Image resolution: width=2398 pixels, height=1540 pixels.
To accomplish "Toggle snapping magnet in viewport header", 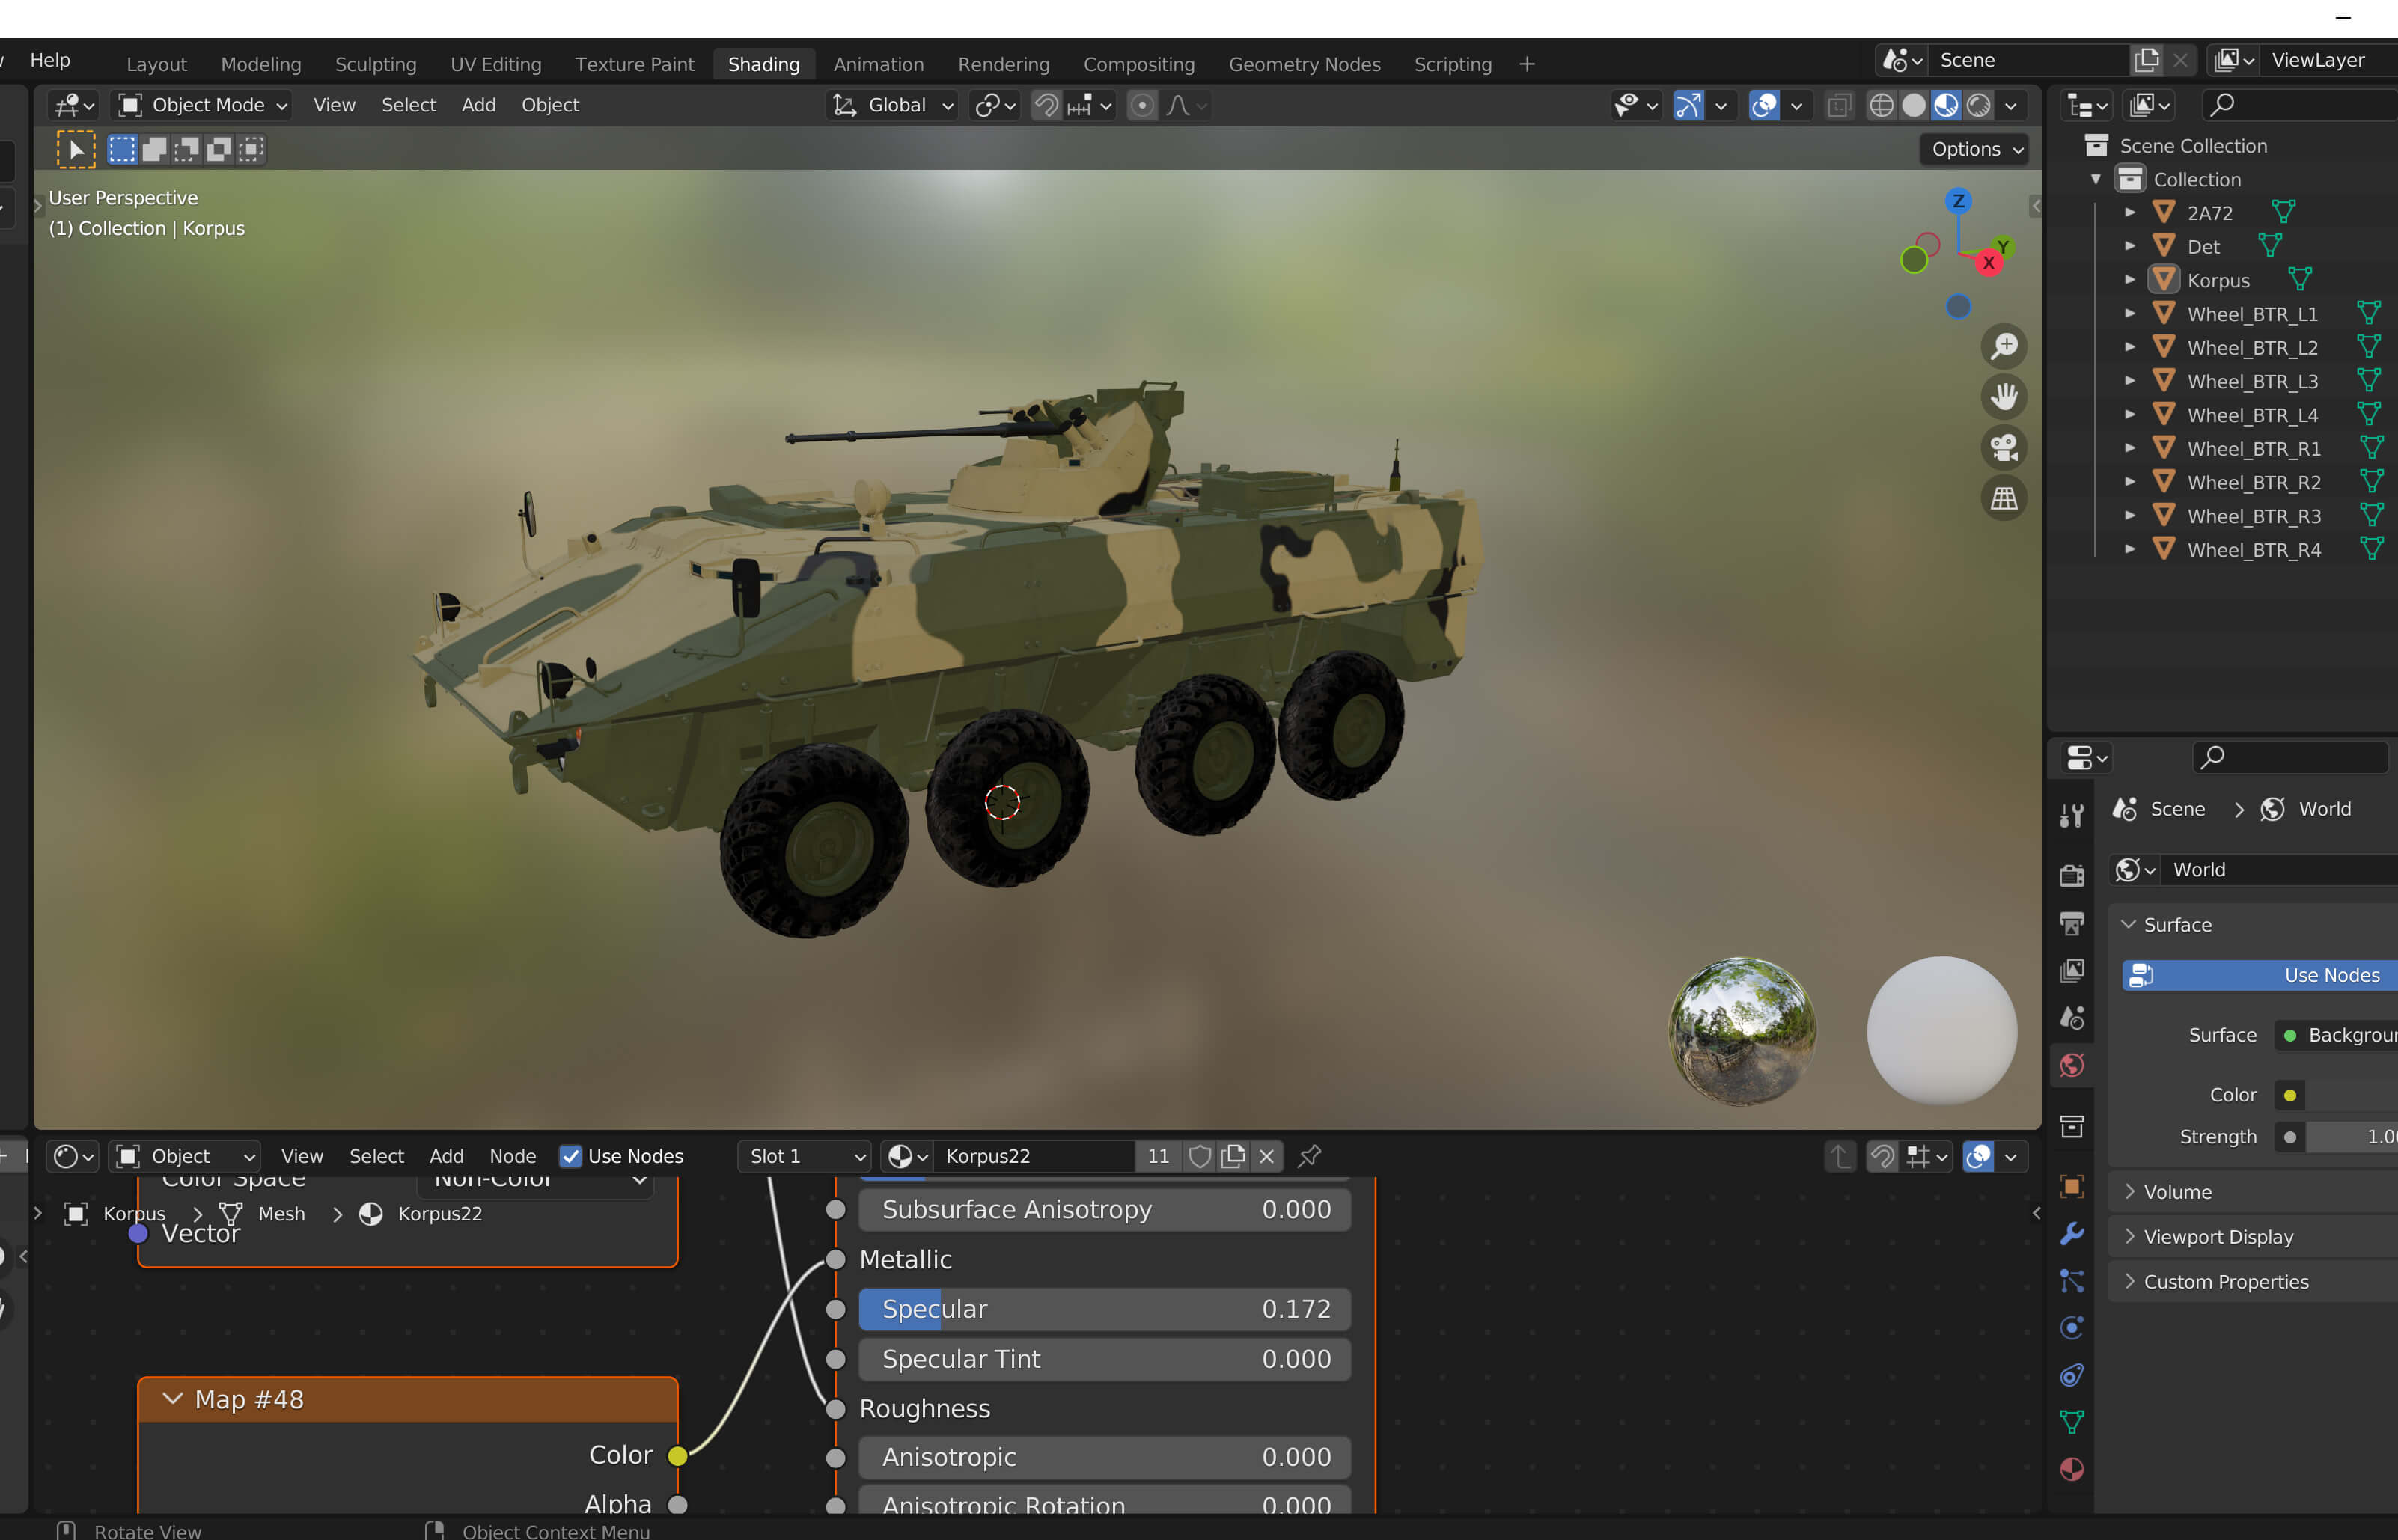I will tap(1046, 105).
